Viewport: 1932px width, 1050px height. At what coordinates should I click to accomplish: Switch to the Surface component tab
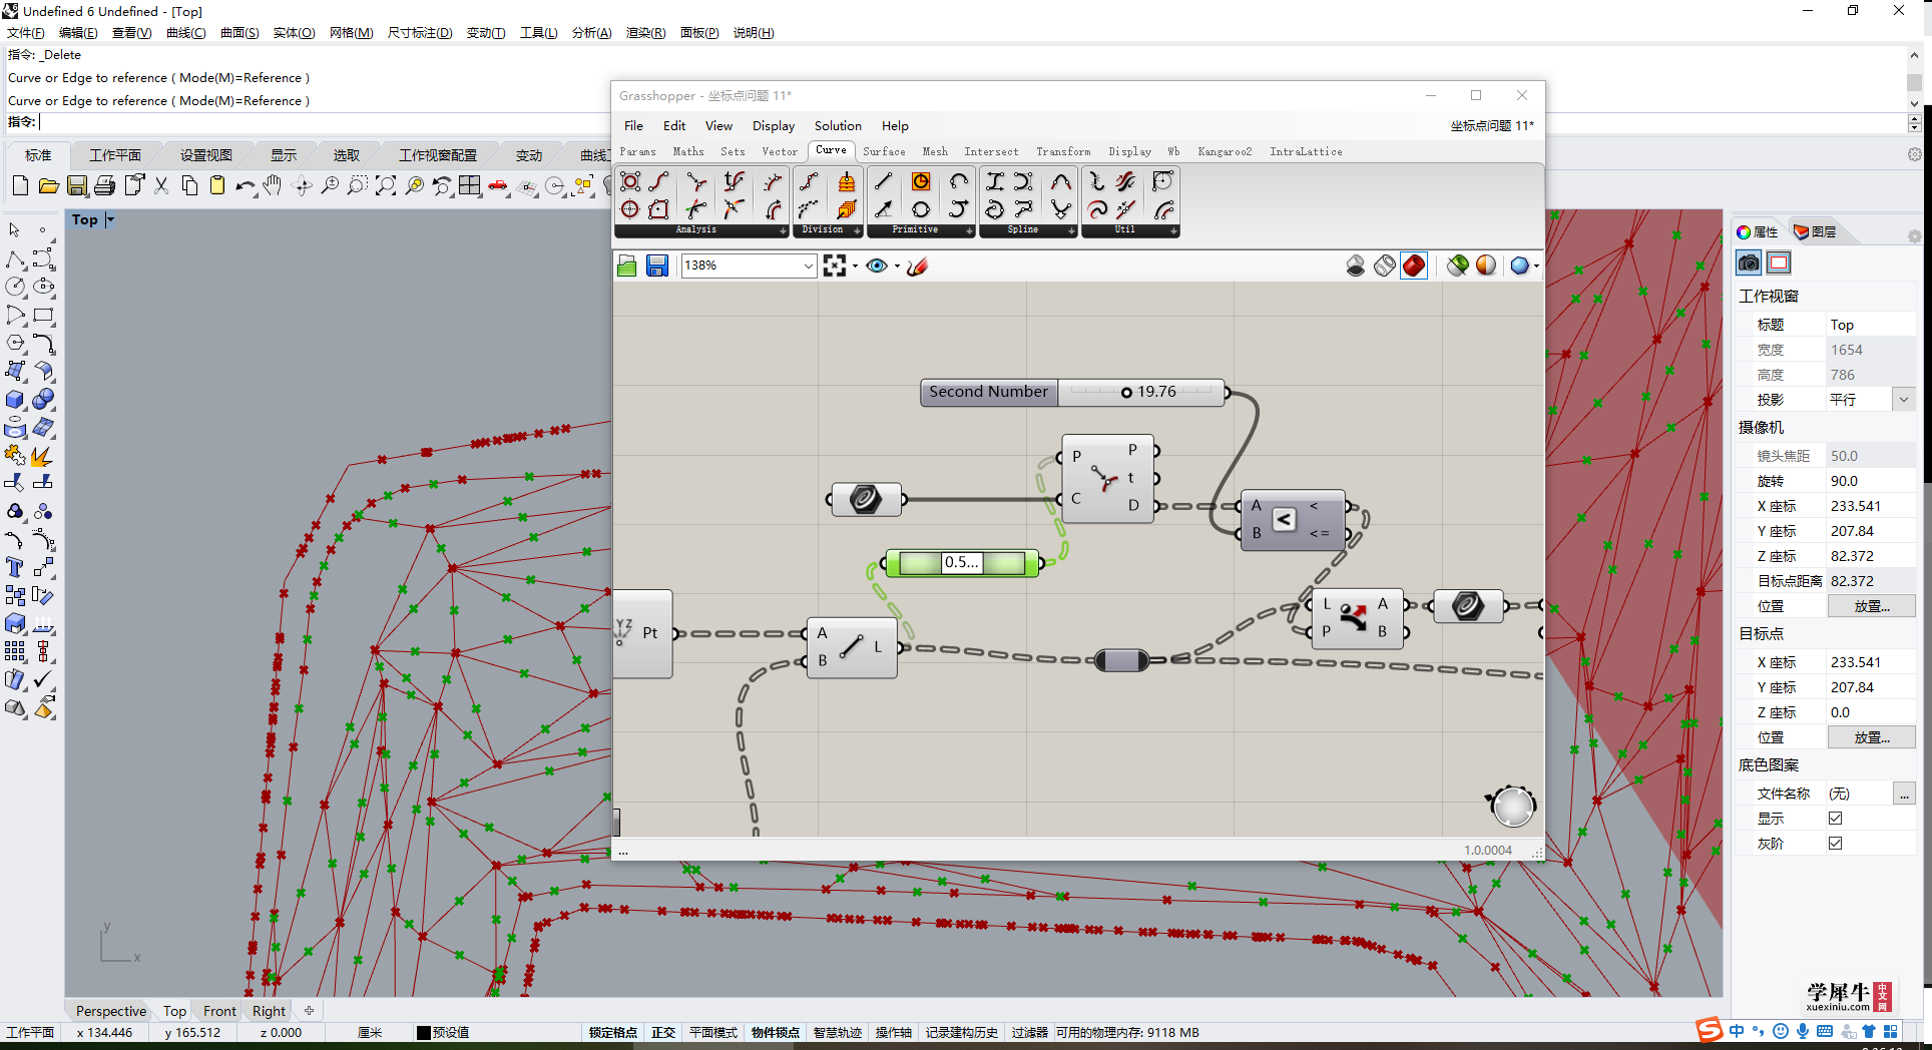click(884, 152)
